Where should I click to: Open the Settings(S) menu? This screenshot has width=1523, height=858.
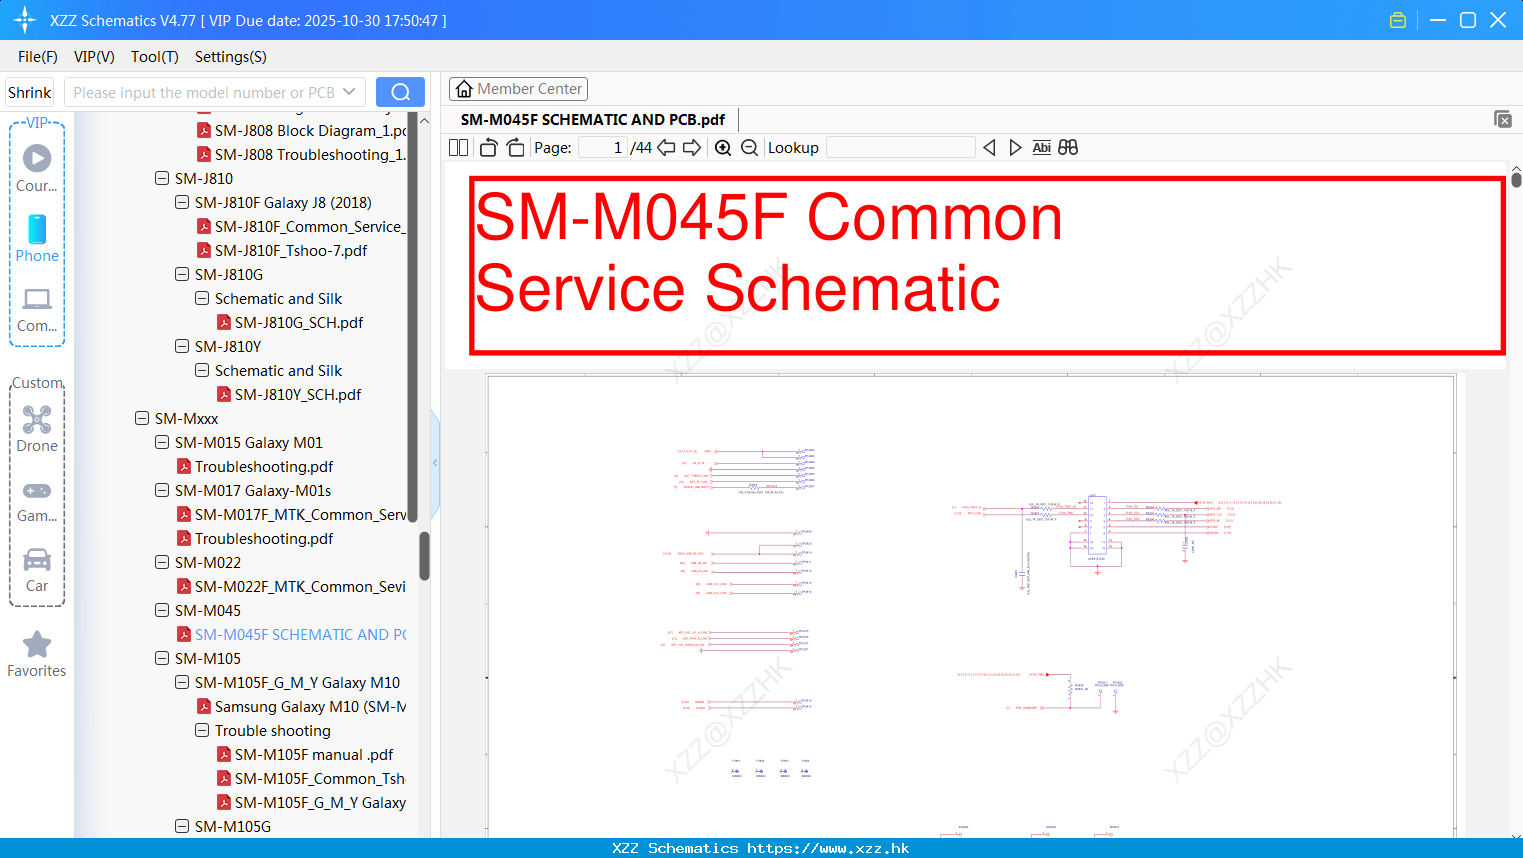[231, 57]
